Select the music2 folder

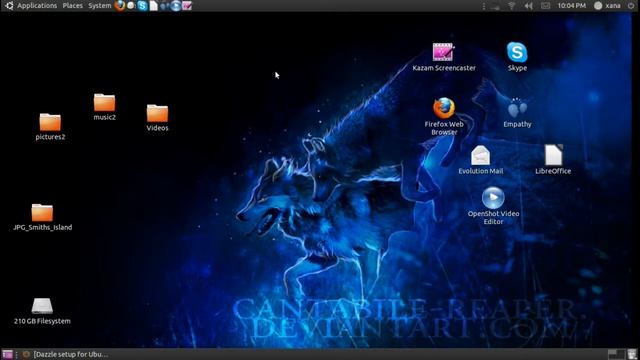click(104, 107)
